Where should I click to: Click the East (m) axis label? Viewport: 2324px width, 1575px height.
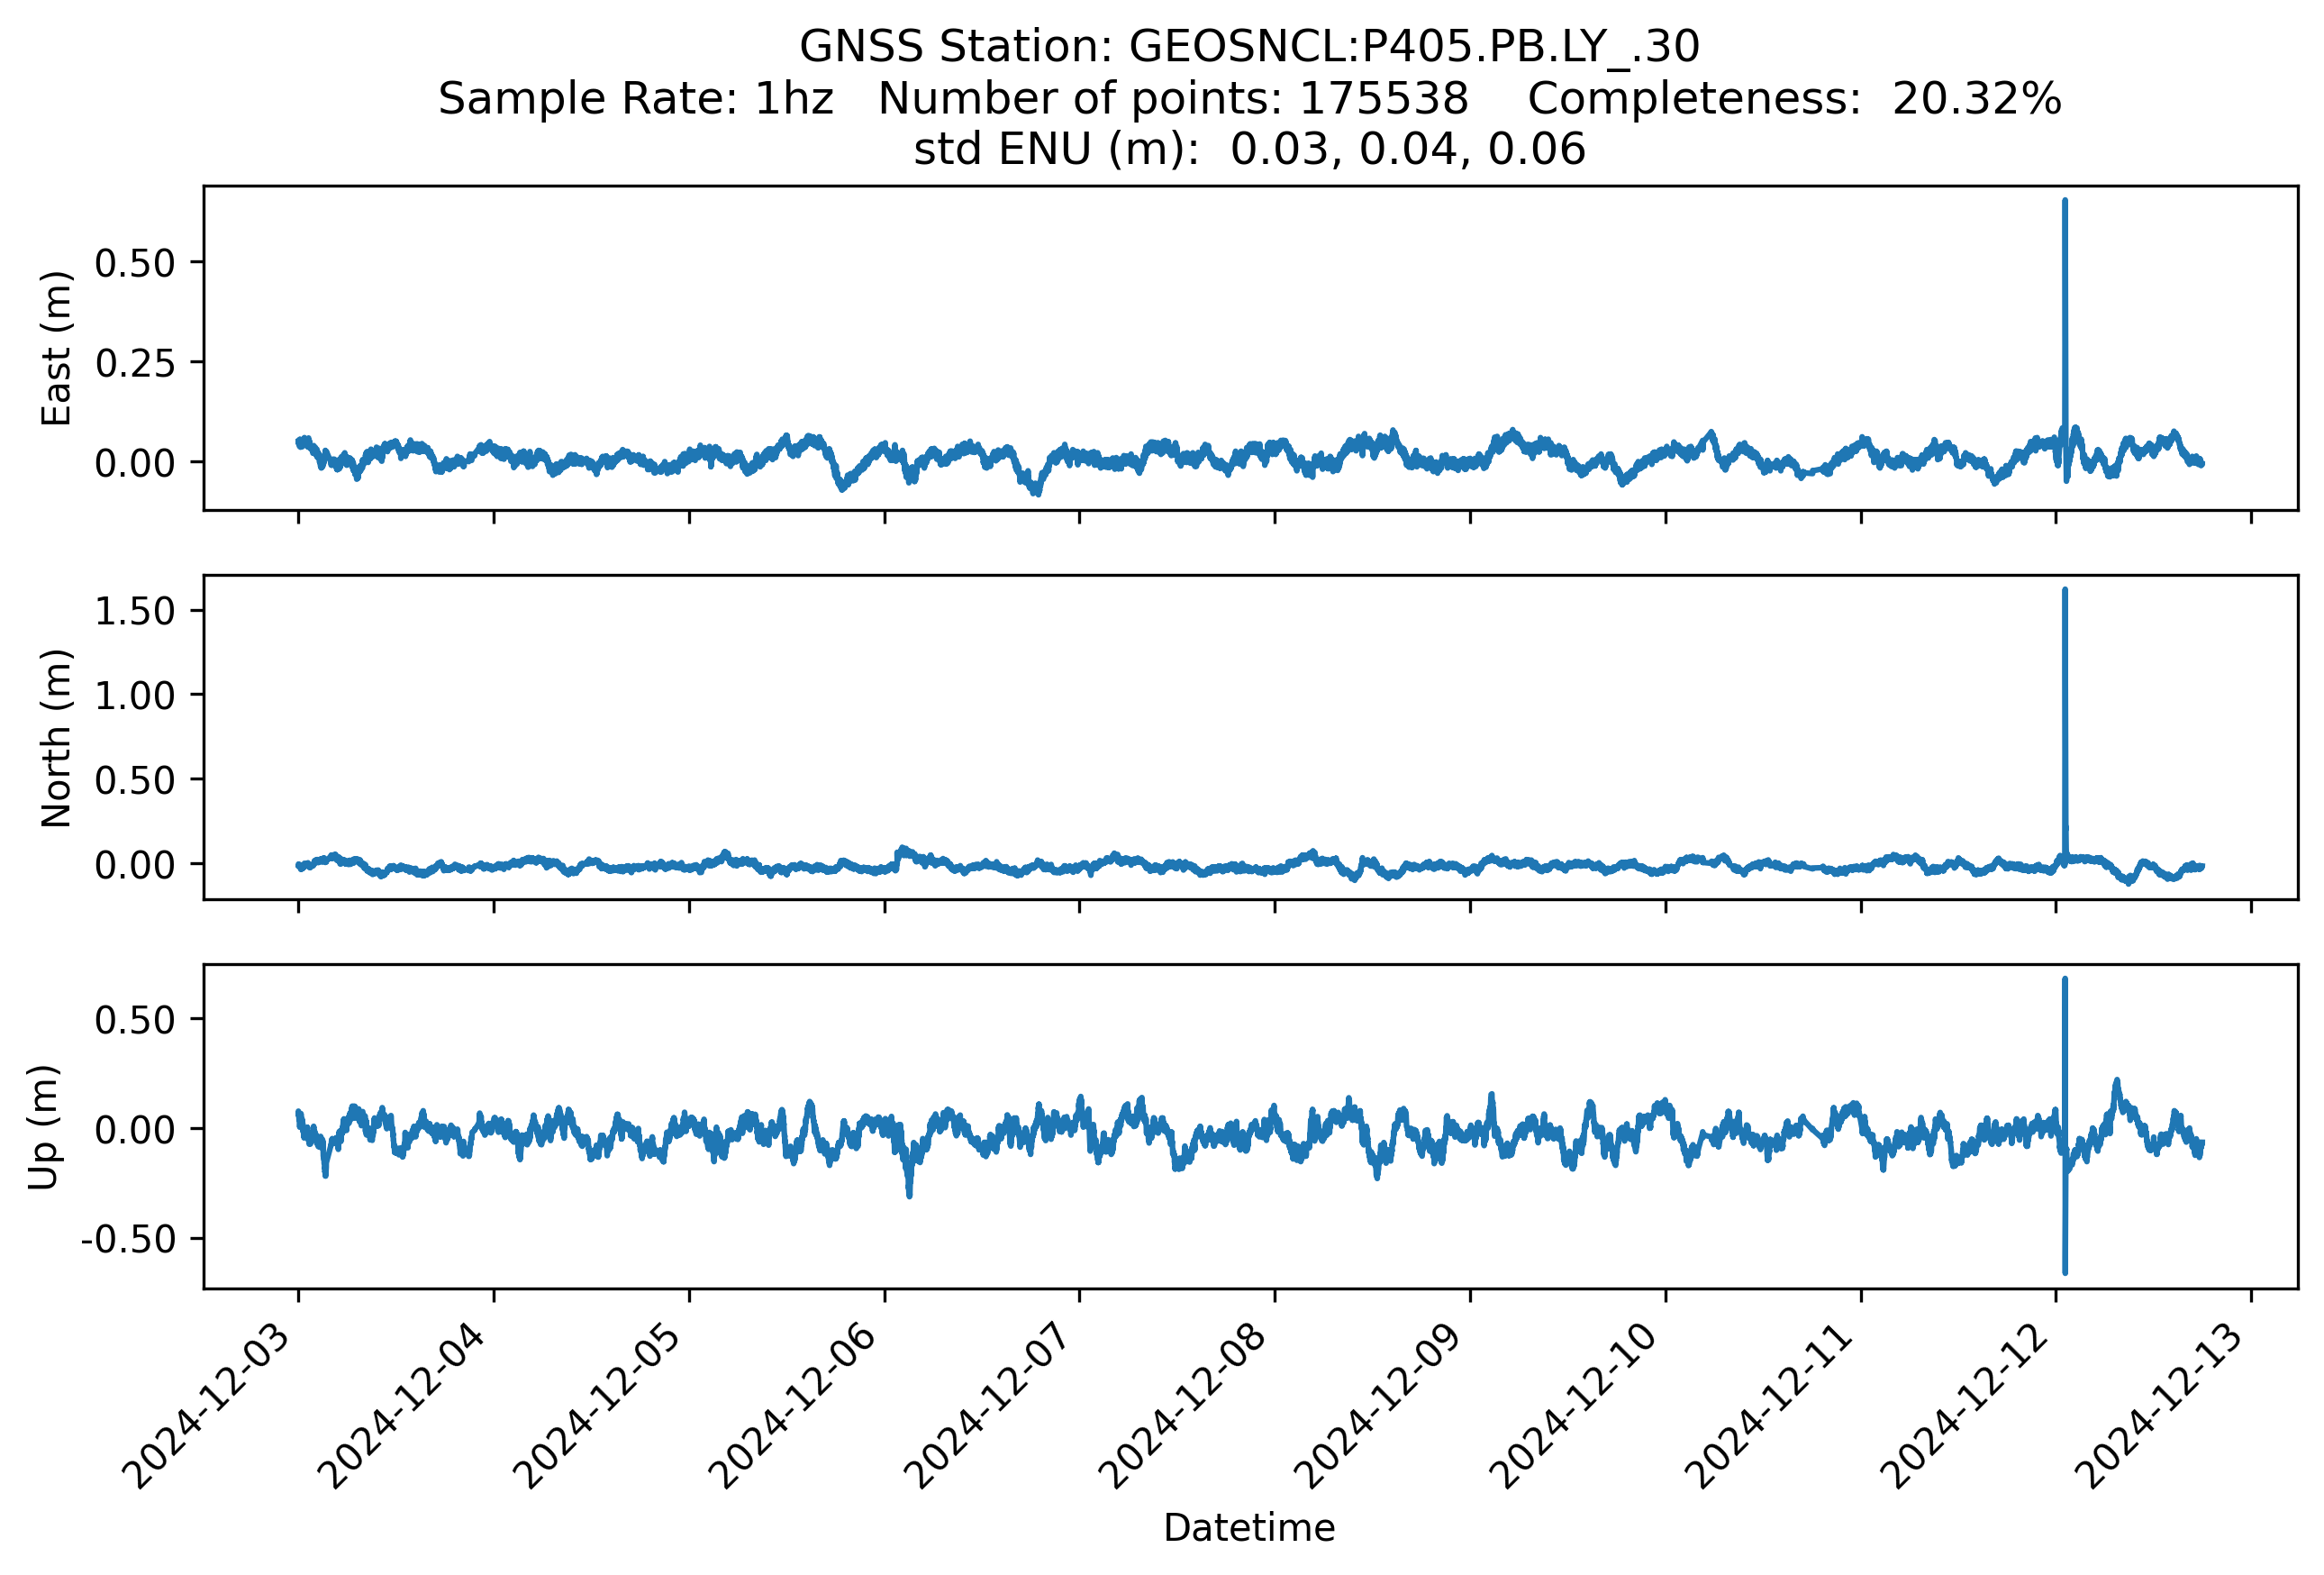[x=57, y=349]
